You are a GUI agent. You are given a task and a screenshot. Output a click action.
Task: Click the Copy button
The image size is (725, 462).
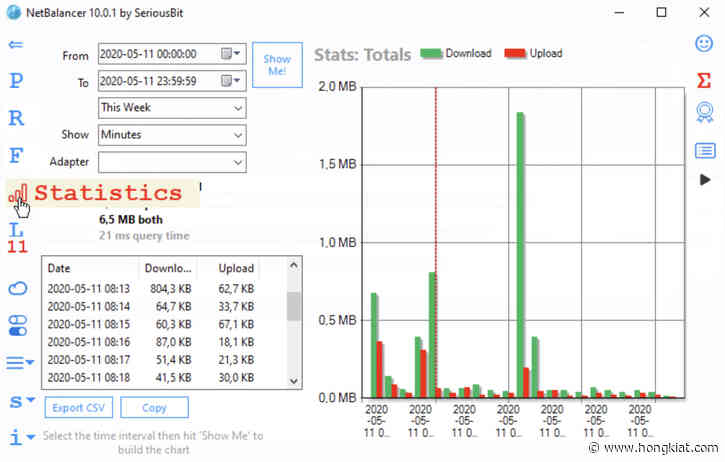click(x=154, y=407)
